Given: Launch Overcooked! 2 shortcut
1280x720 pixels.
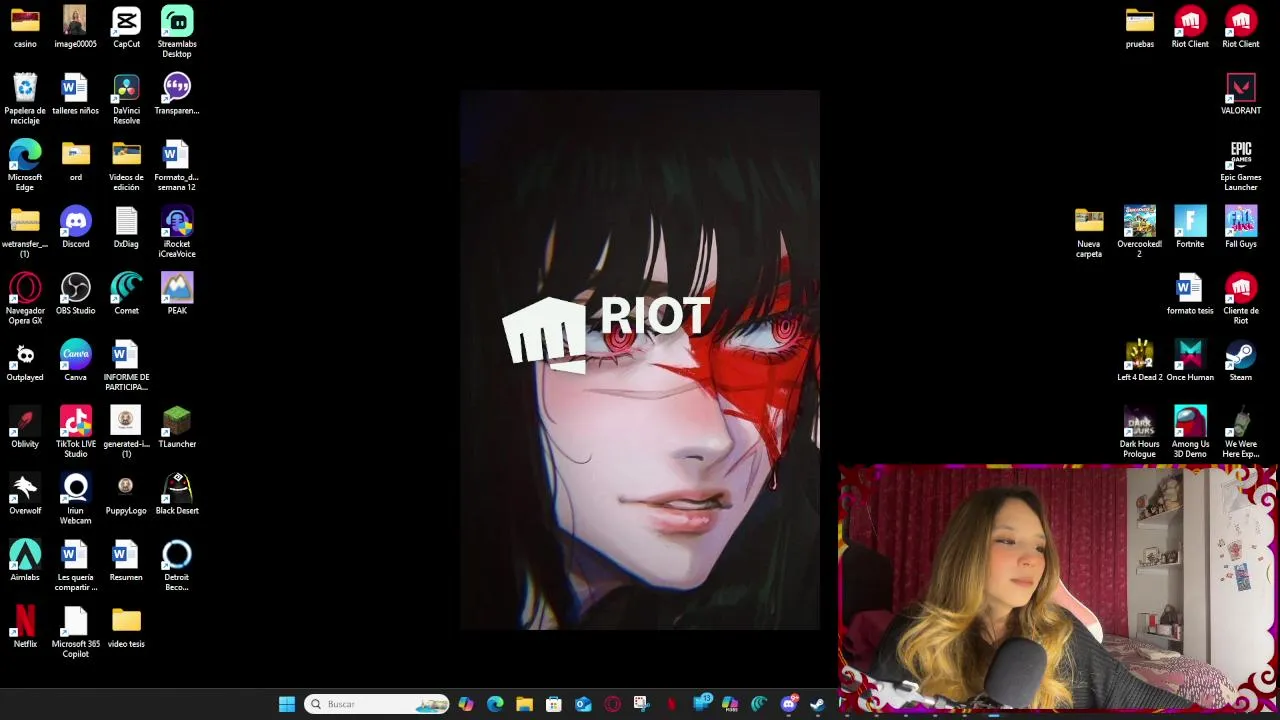Looking at the screenshot, I should [1139, 231].
